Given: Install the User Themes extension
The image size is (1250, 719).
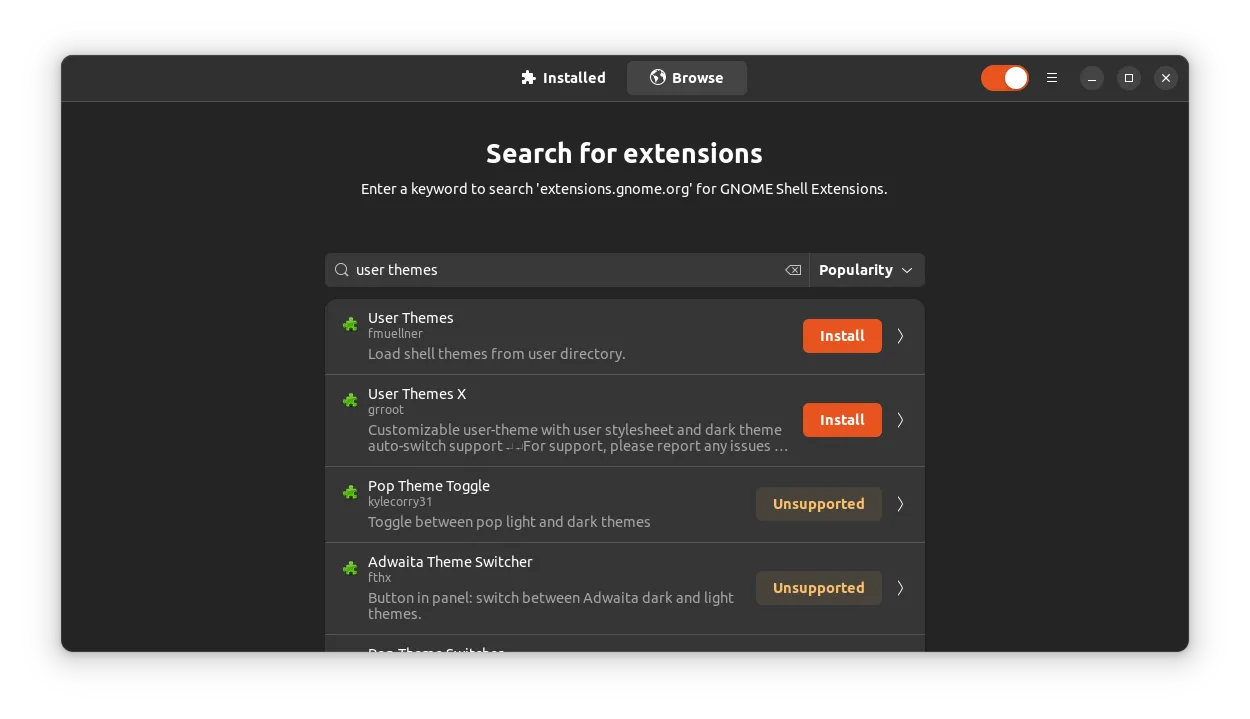Looking at the screenshot, I should (x=842, y=336).
